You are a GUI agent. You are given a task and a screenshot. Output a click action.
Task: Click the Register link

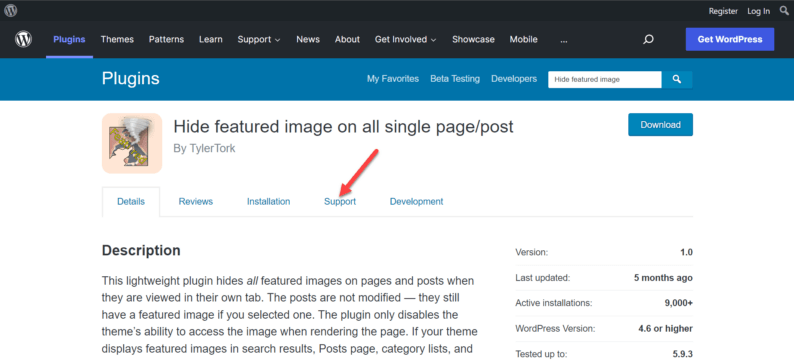[x=723, y=11]
